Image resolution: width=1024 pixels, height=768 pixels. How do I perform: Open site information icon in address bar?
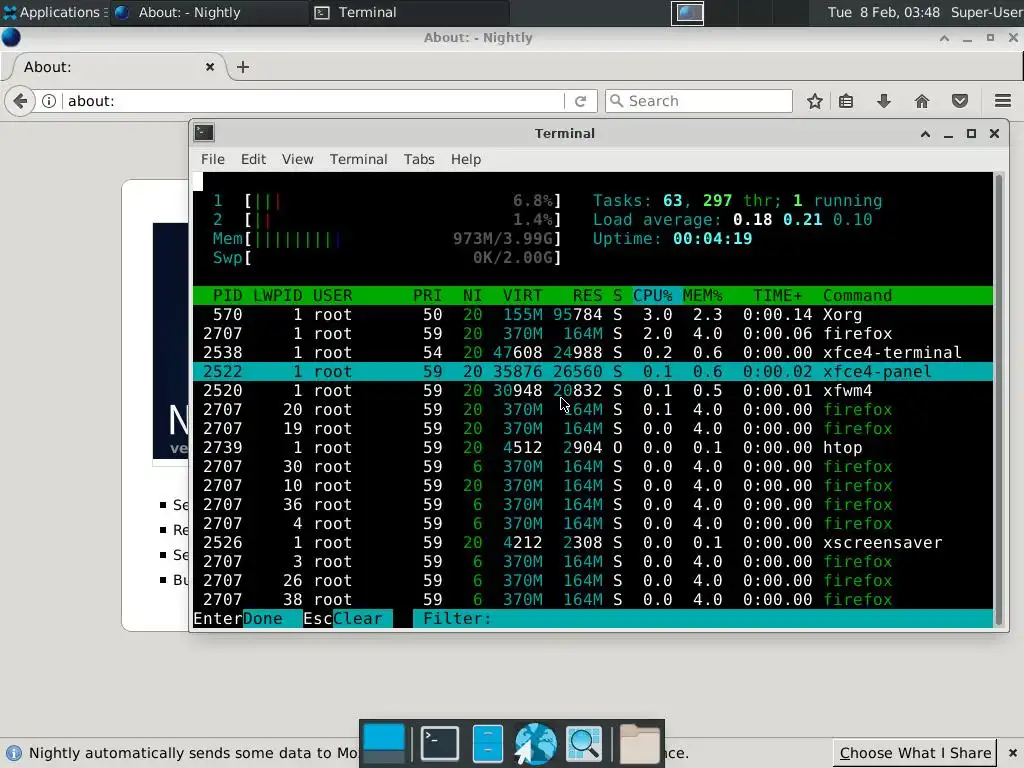[48, 101]
